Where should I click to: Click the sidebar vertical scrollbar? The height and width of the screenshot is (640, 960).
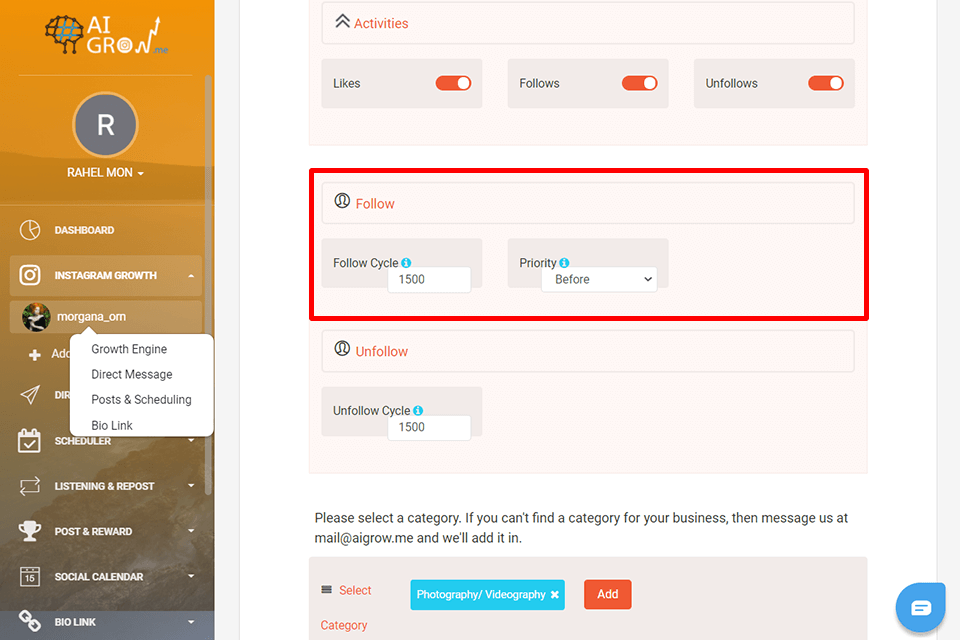pos(208,285)
